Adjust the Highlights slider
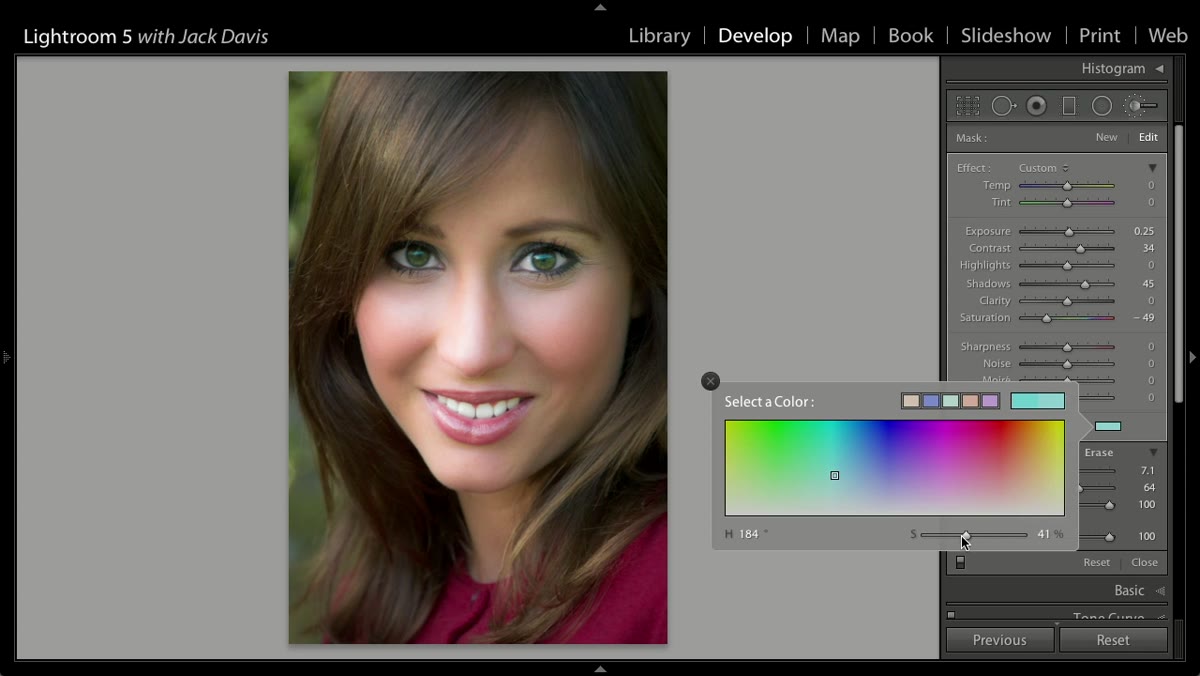1200x676 pixels. pyautogui.click(x=1066, y=266)
